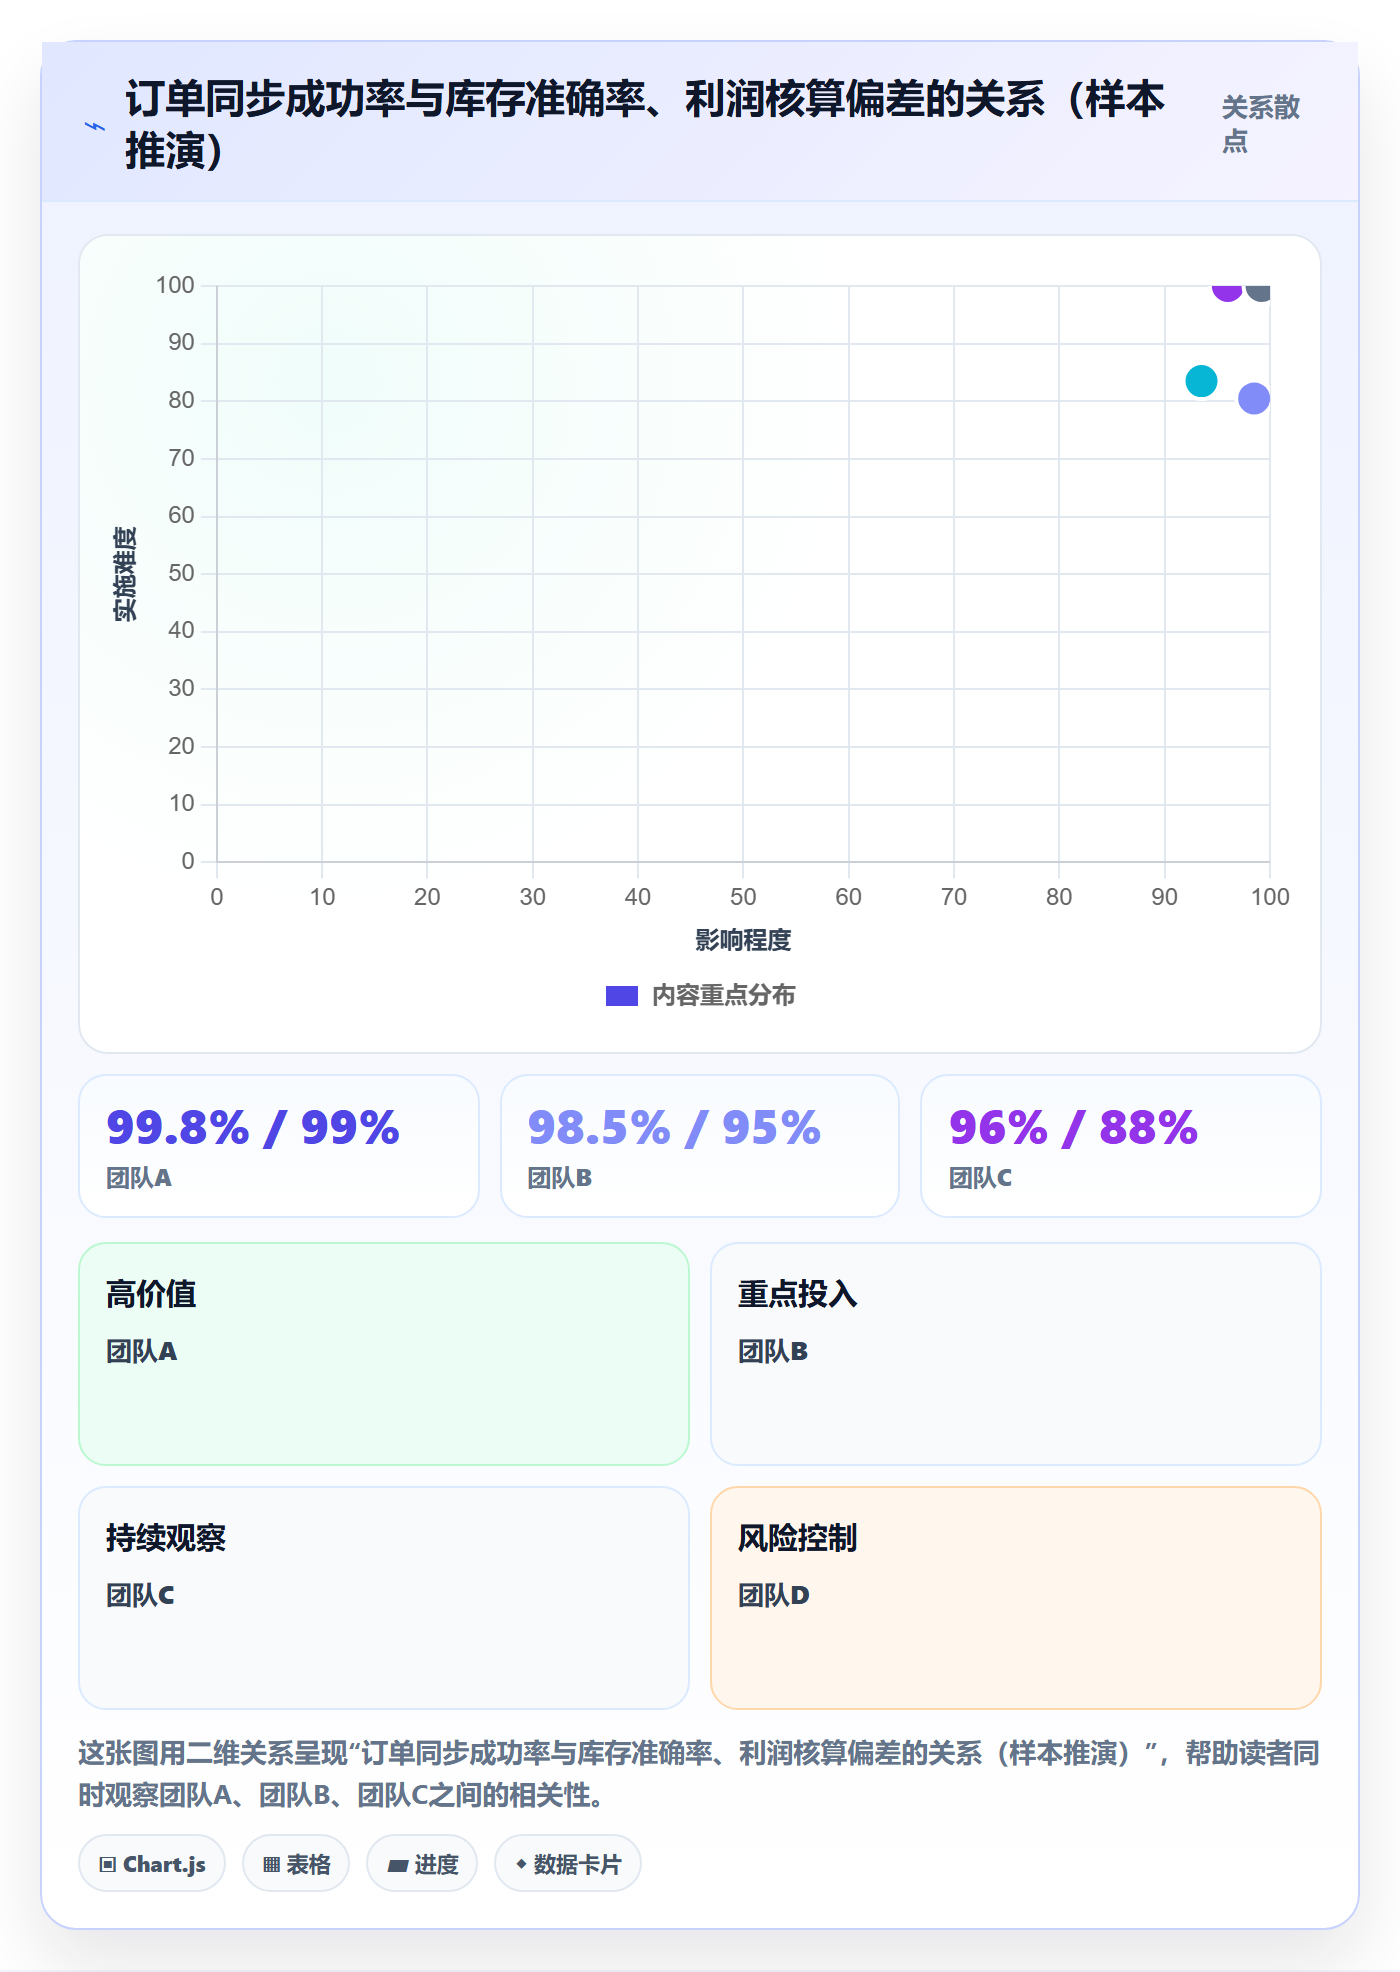Select the 风险控制 quadrant card
This screenshot has width=1400, height=1972.
click(x=1016, y=1598)
